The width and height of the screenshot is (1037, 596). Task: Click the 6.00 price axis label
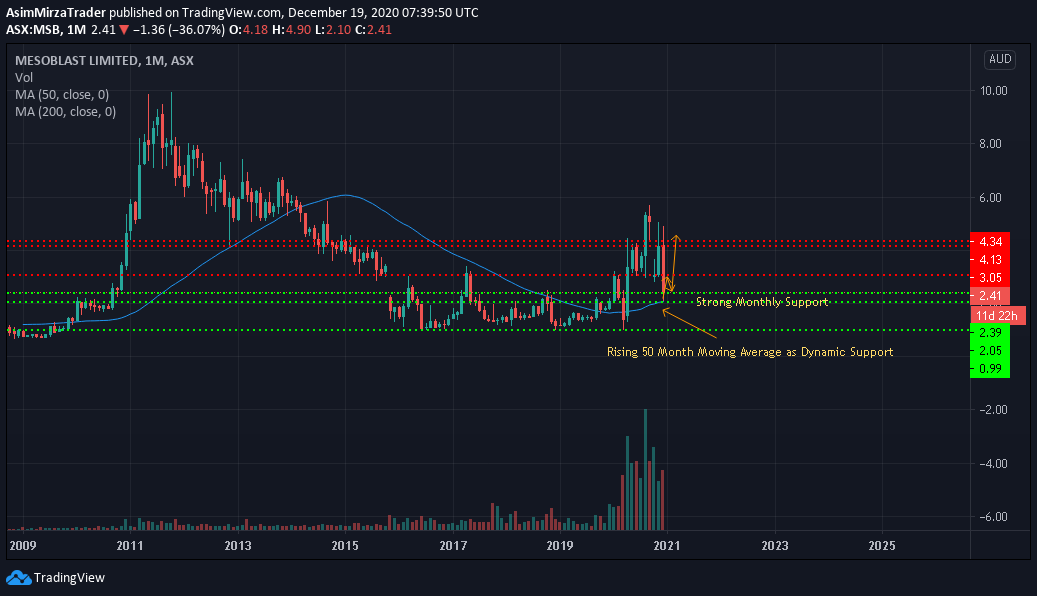(x=991, y=198)
